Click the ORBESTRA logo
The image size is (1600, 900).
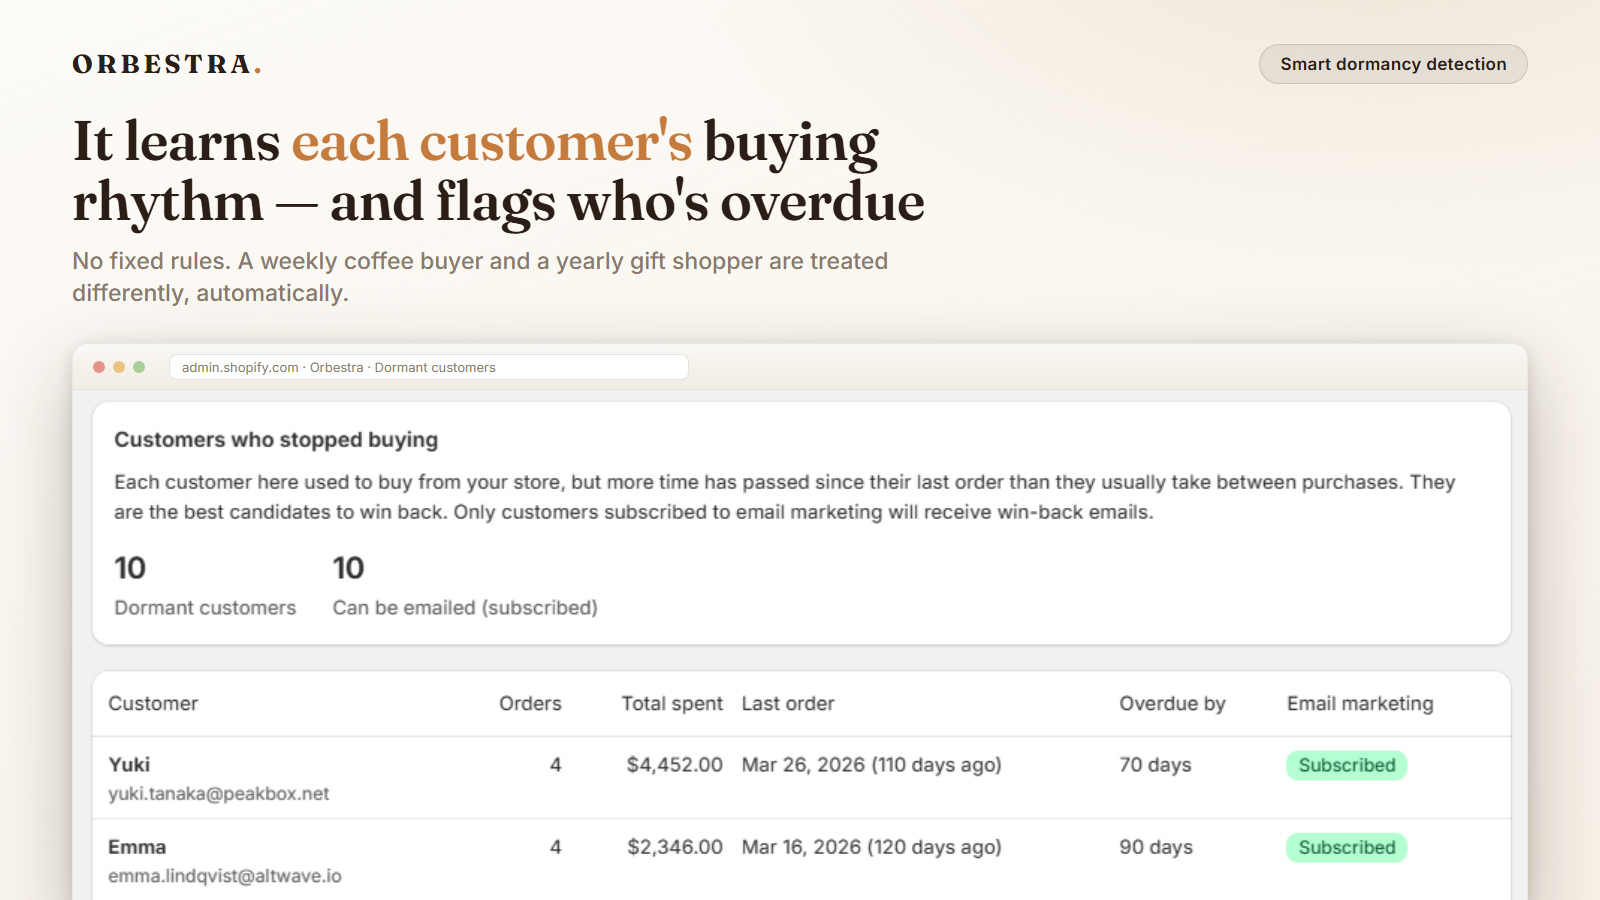(167, 64)
